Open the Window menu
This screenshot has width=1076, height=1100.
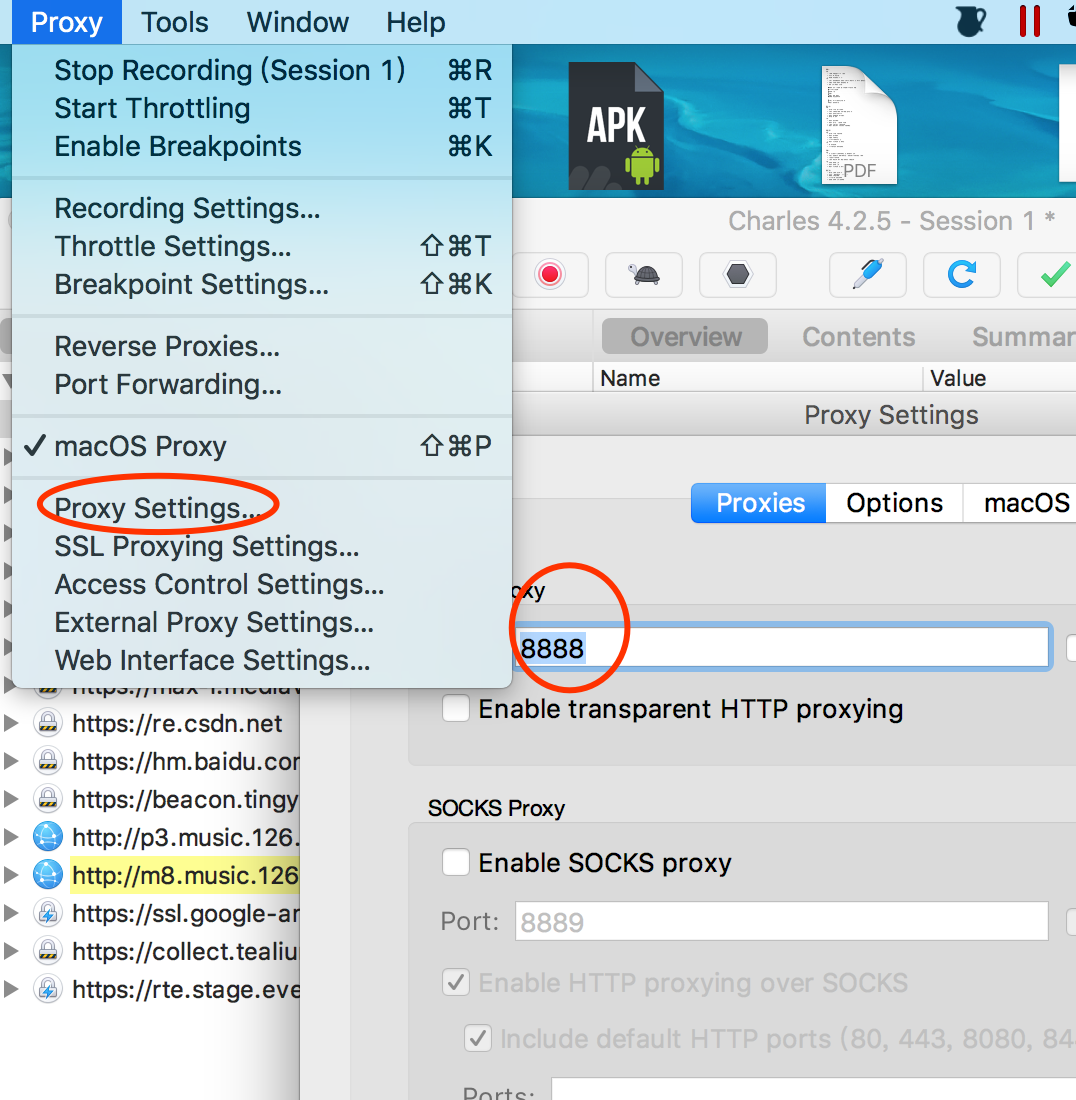pos(297,22)
